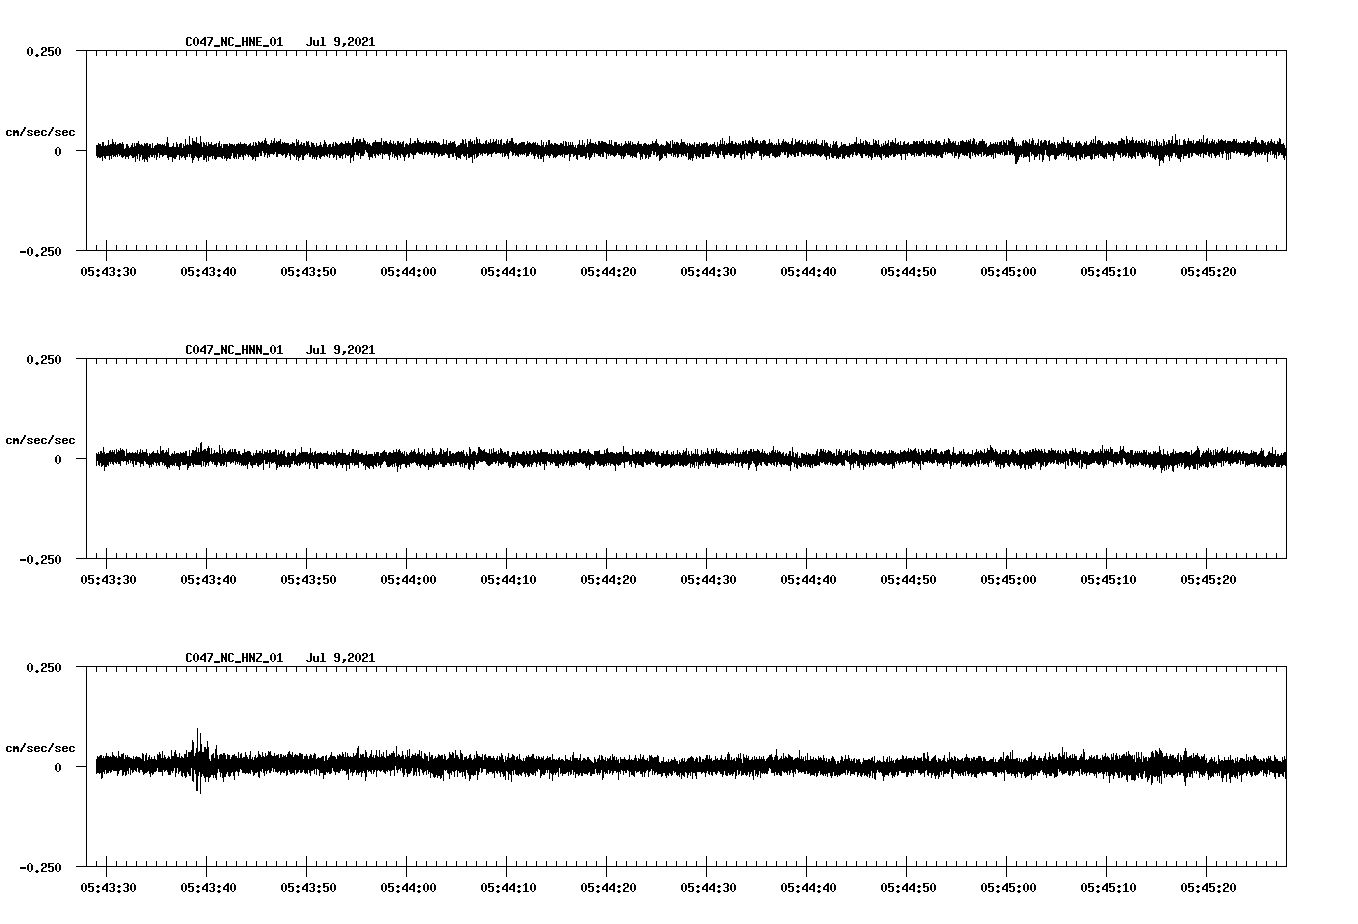1358x924 pixels.
Task: Click the 05:45:00 time label under HNZ plot
Action: point(1008,888)
